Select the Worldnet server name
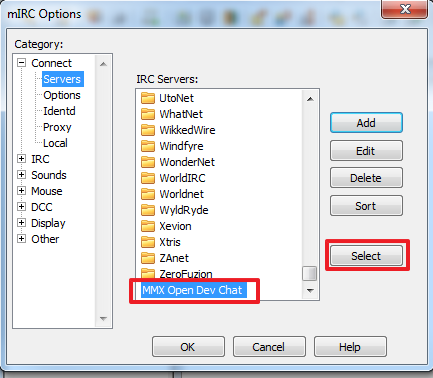The width and height of the screenshot is (433, 378). point(182,194)
